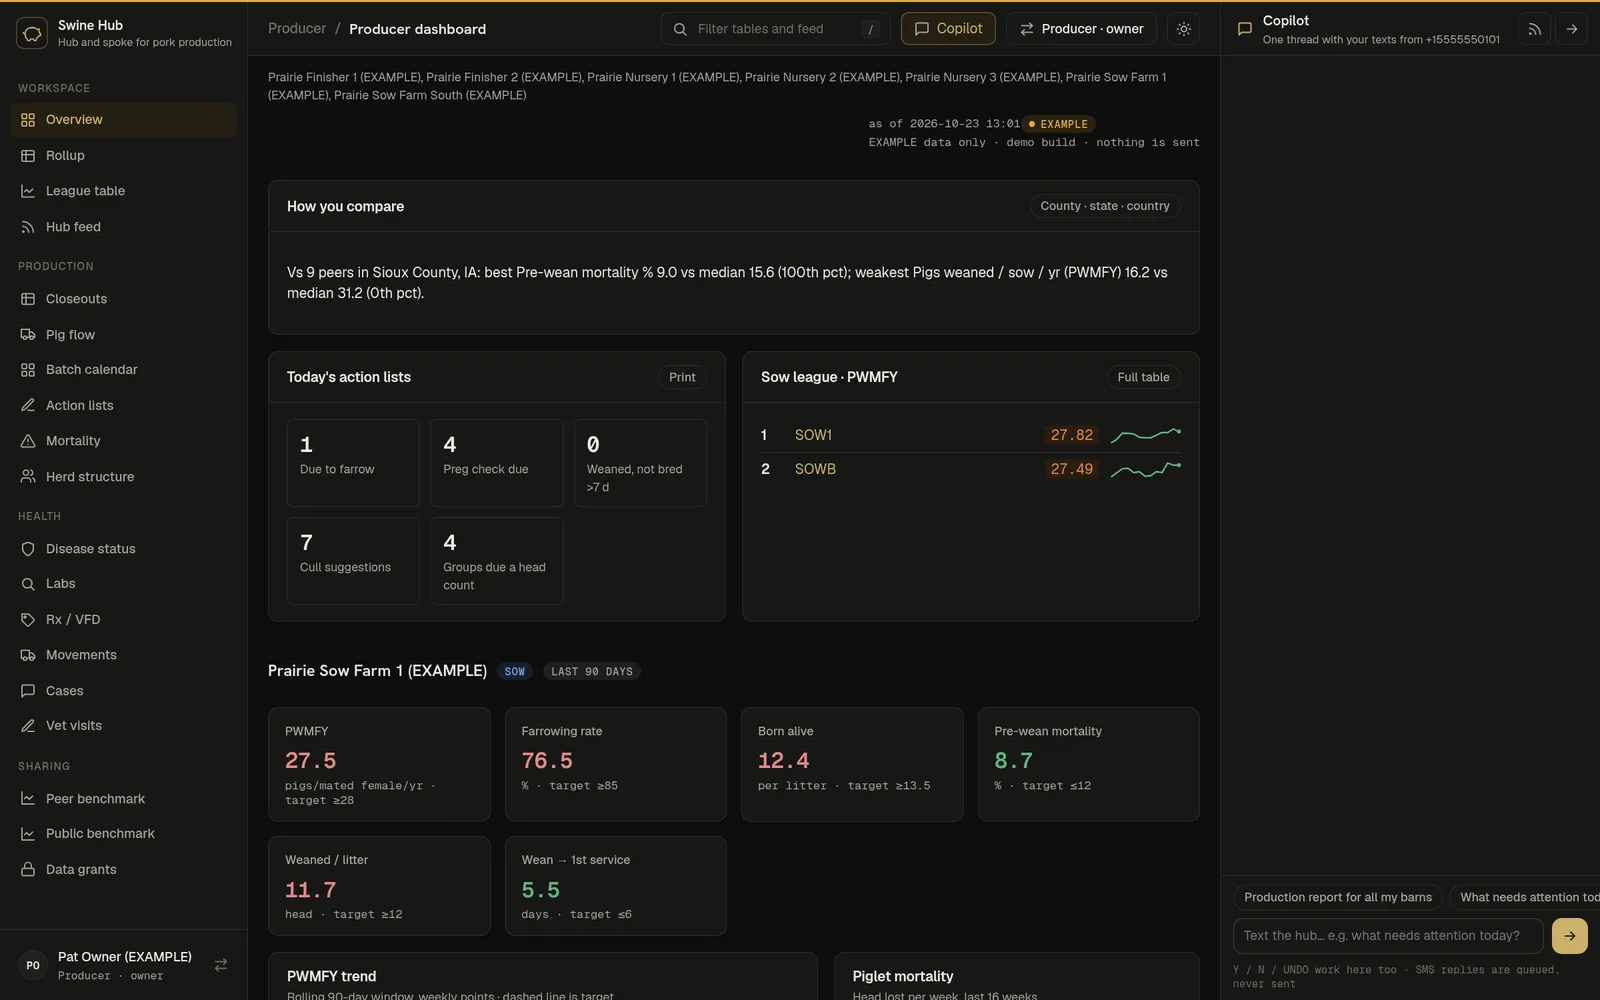
Task: Click the feed icon in the Copilot header
Action: pos(1535,29)
